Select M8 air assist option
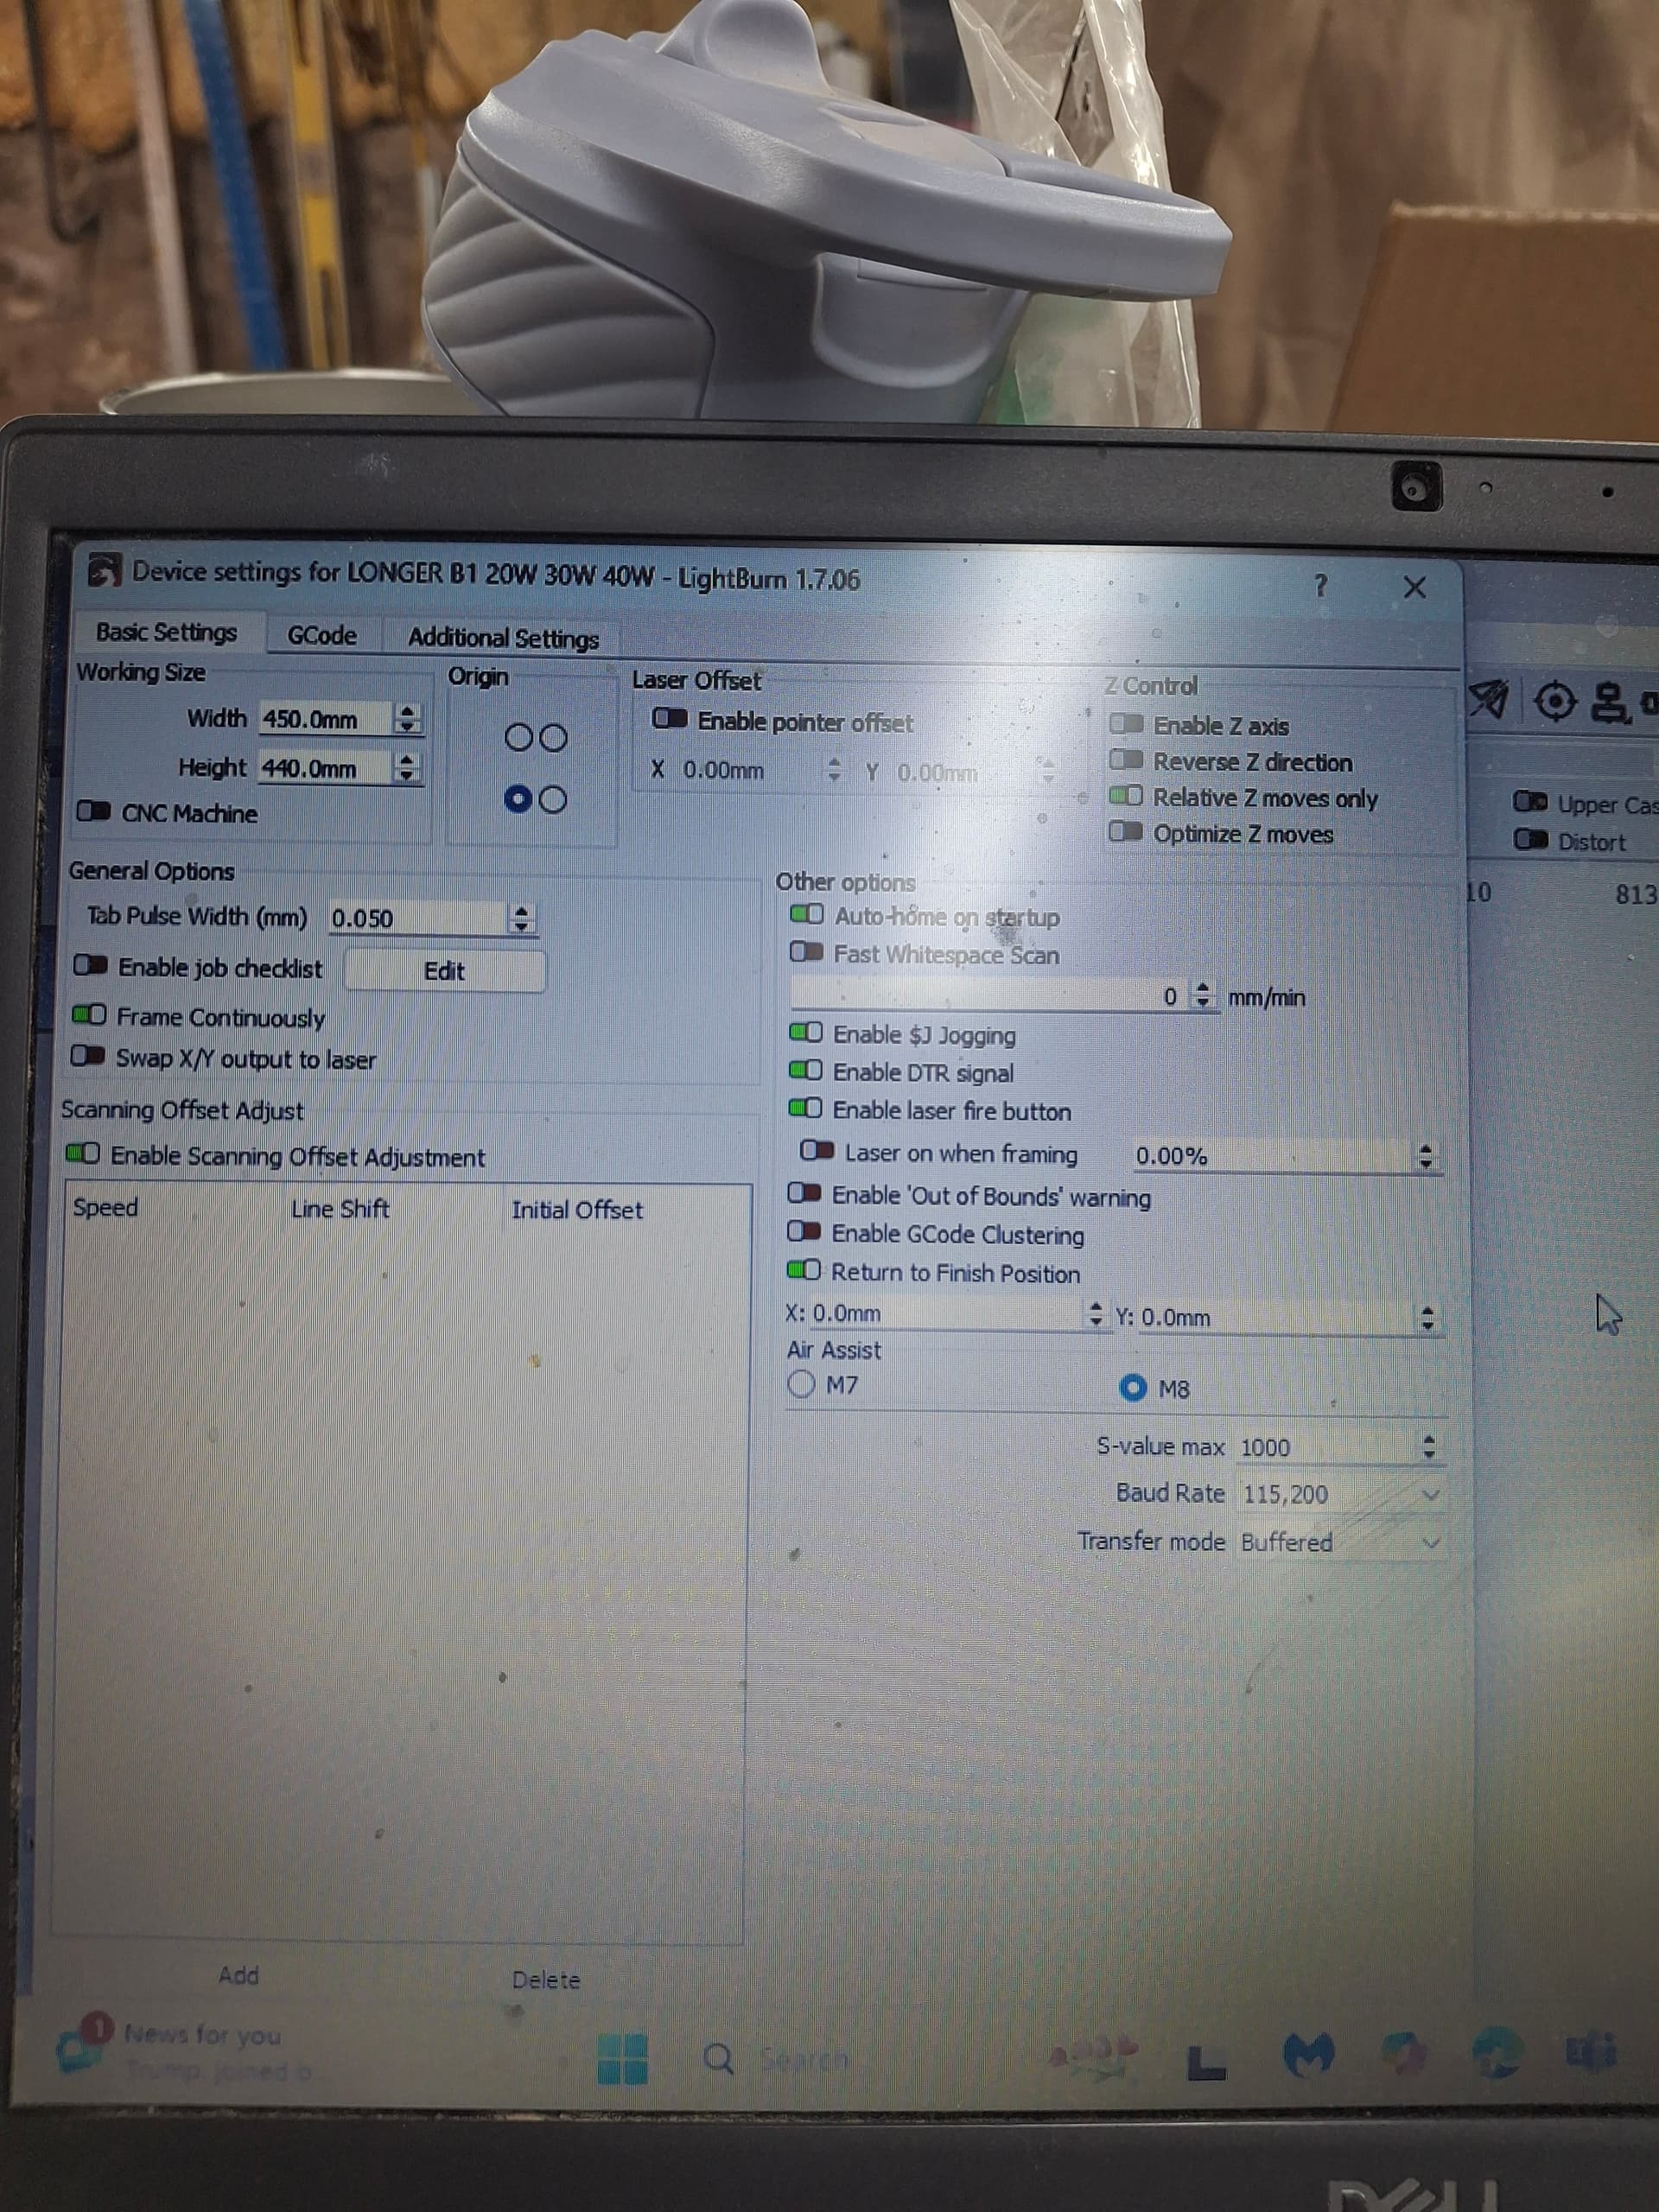1659x2212 pixels. click(x=1132, y=1388)
